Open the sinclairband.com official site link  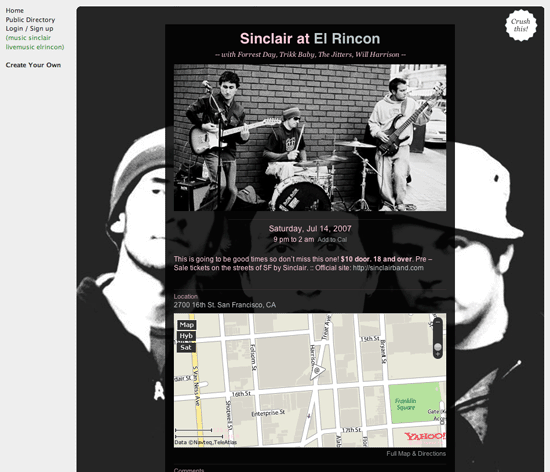tap(388, 268)
